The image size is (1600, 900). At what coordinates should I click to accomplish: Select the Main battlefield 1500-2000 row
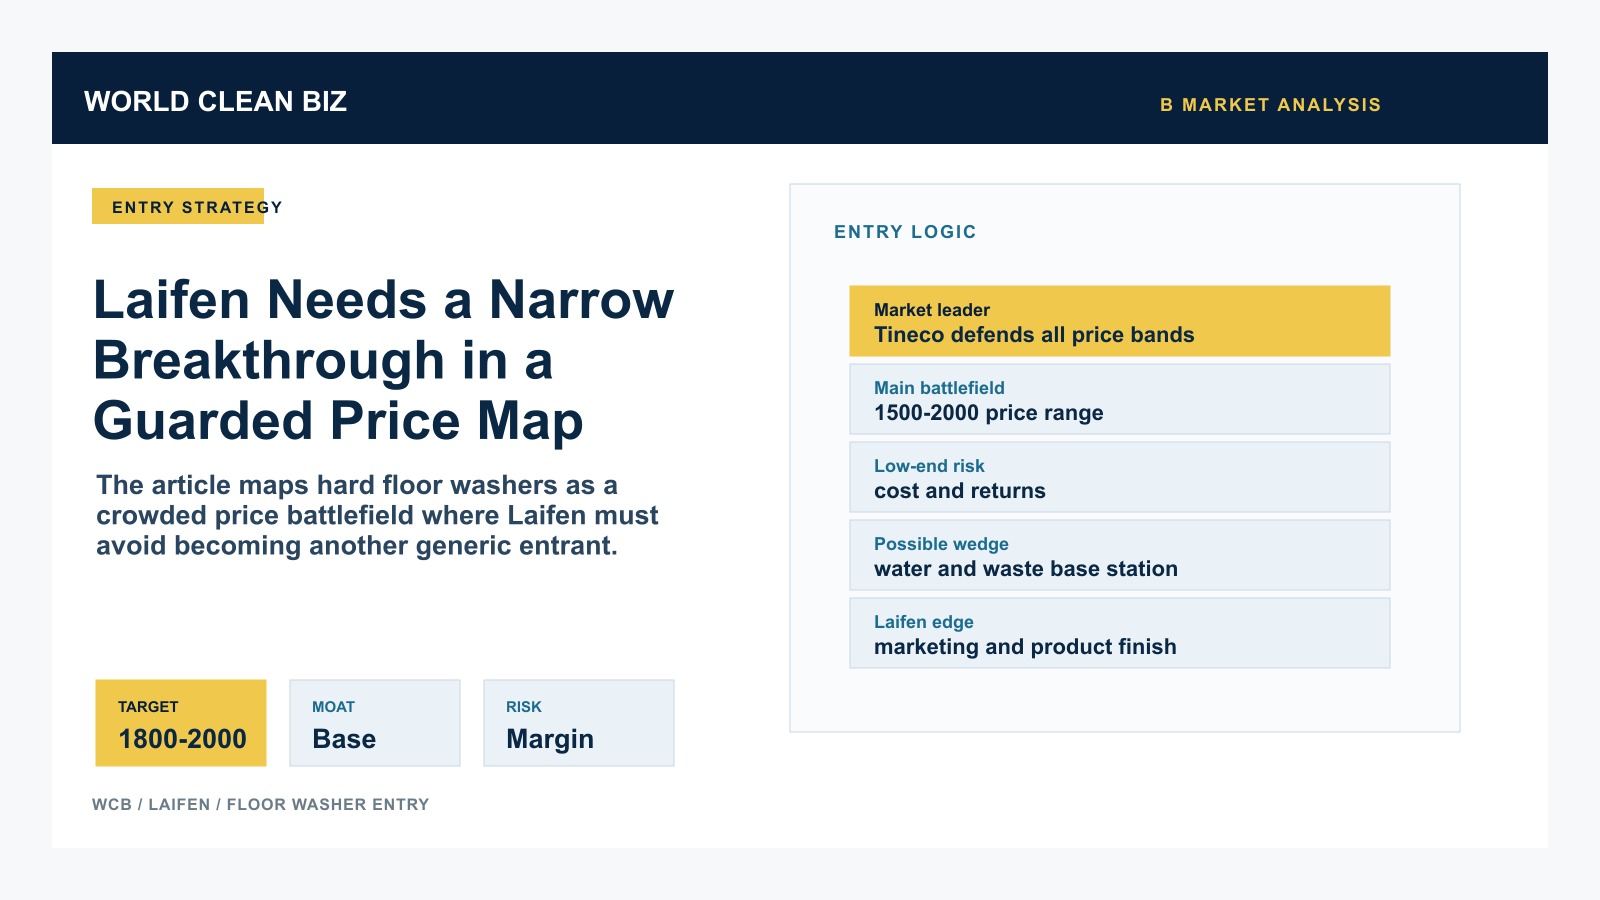(1120, 399)
